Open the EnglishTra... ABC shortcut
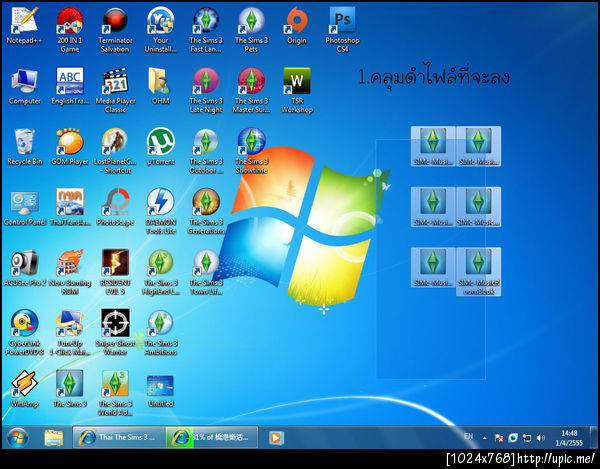600x469 pixels. (x=70, y=87)
